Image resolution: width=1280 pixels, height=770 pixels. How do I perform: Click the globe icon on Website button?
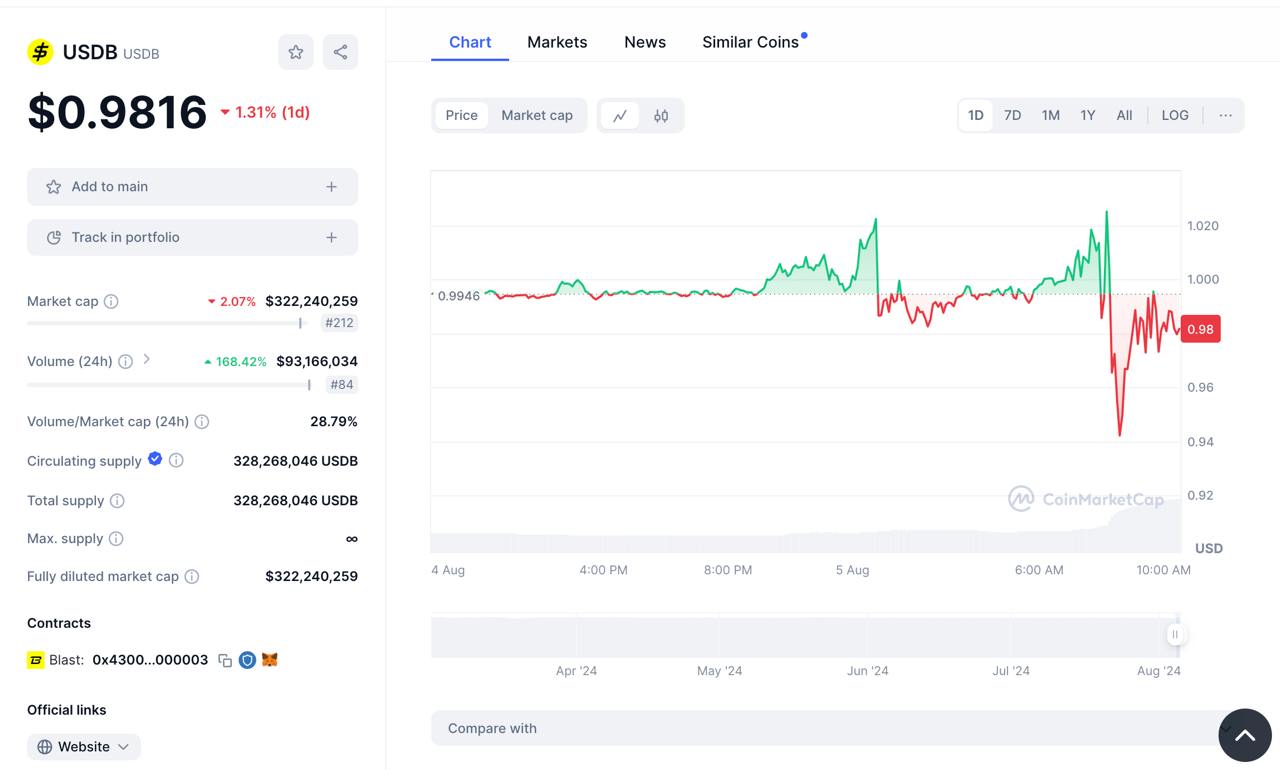pyautogui.click(x=45, y=747)
